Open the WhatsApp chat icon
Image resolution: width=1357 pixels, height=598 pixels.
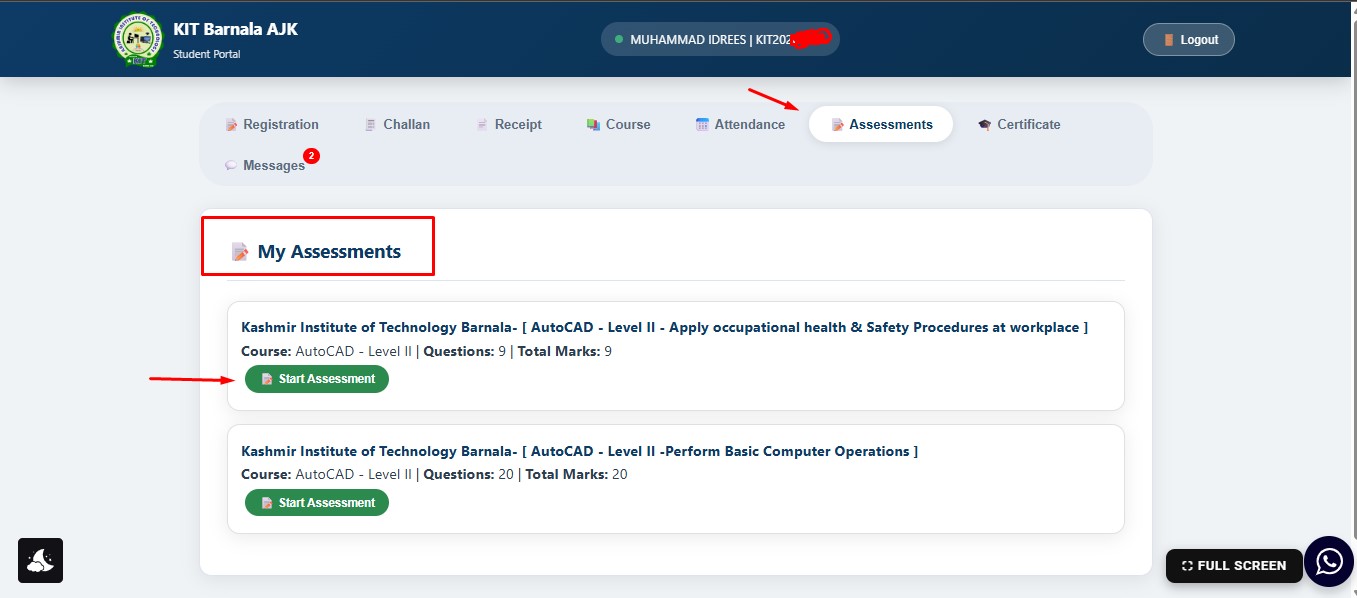point(1329,562)
